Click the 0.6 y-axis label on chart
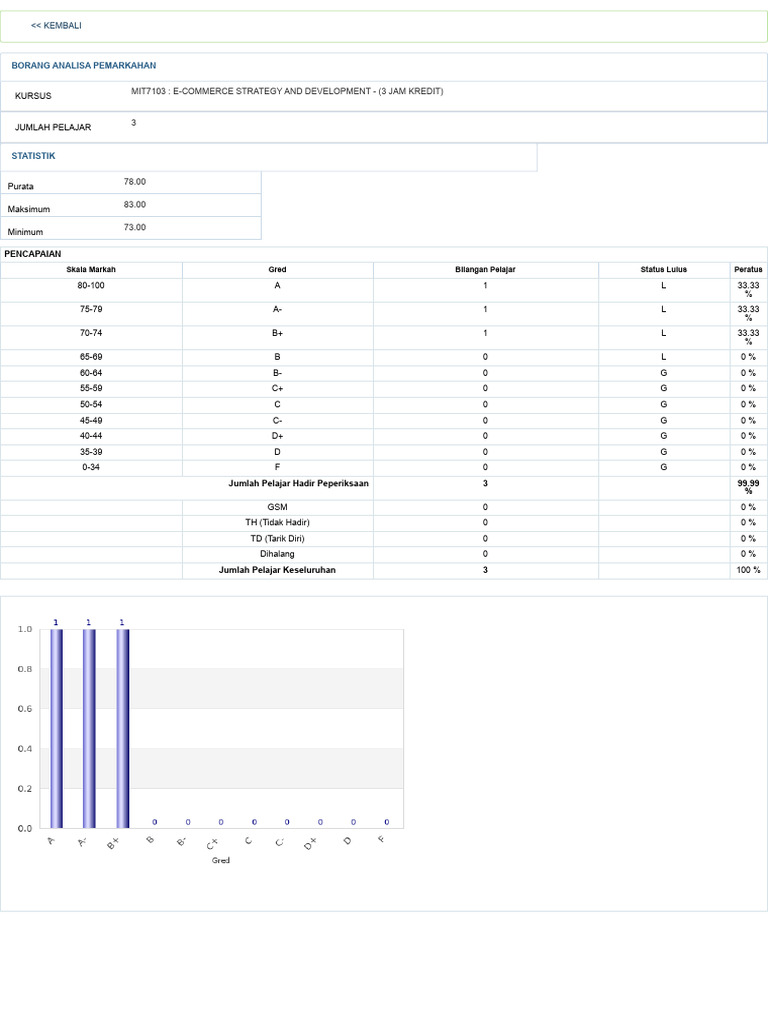This screenshot has width=768, height=1024. (x=25, y=709)
